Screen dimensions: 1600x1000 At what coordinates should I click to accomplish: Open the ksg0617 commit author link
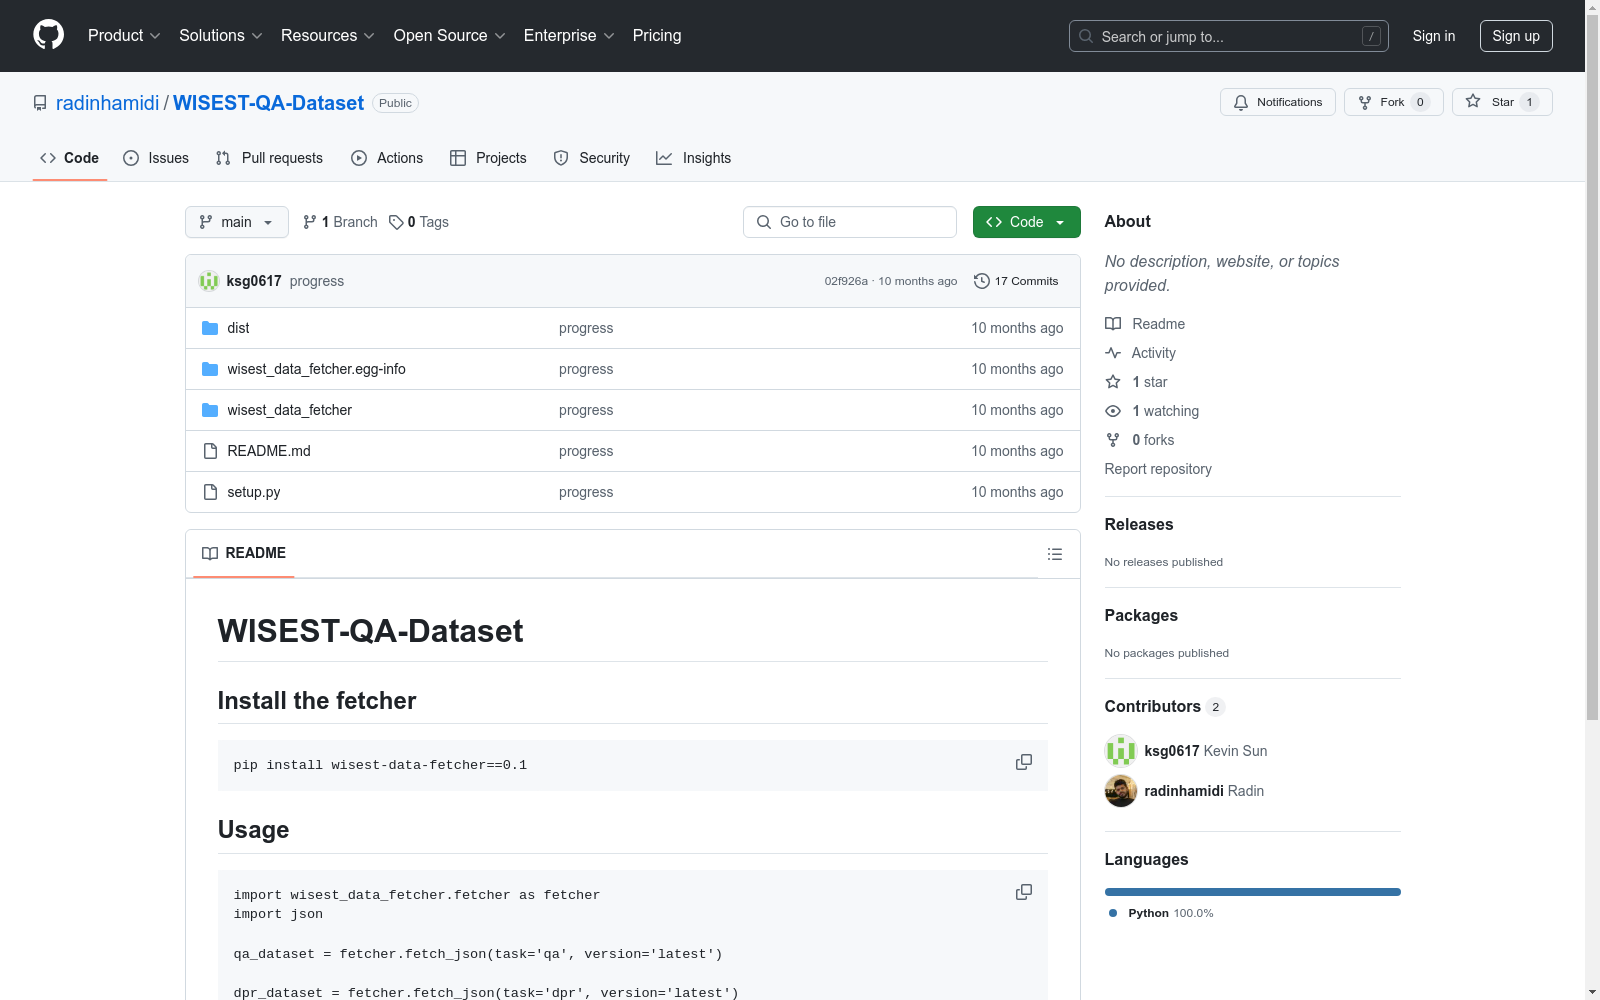(x=254, y=281)
